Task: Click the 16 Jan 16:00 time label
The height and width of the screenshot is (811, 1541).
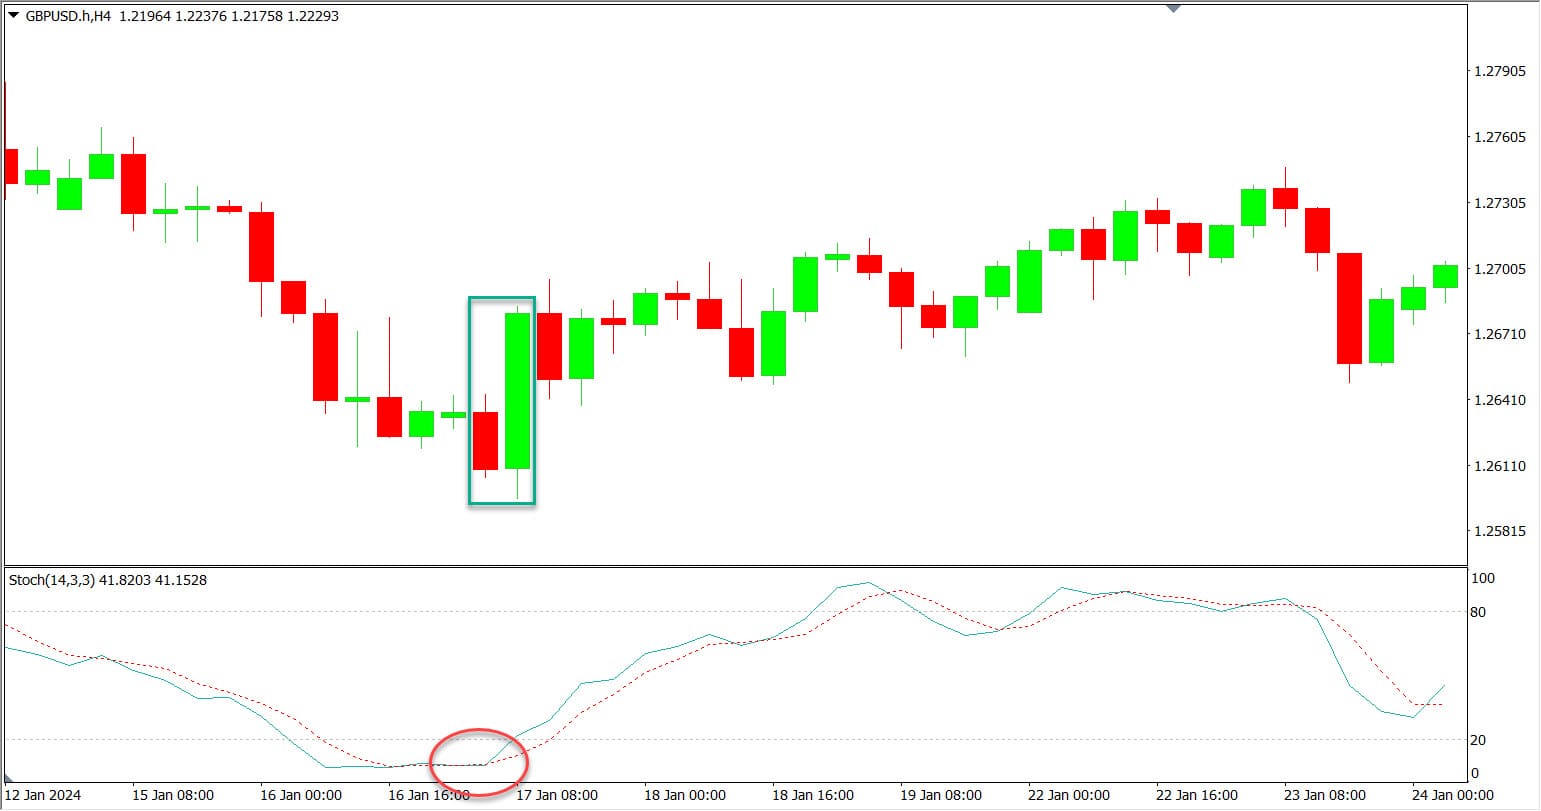Action: 429,796
